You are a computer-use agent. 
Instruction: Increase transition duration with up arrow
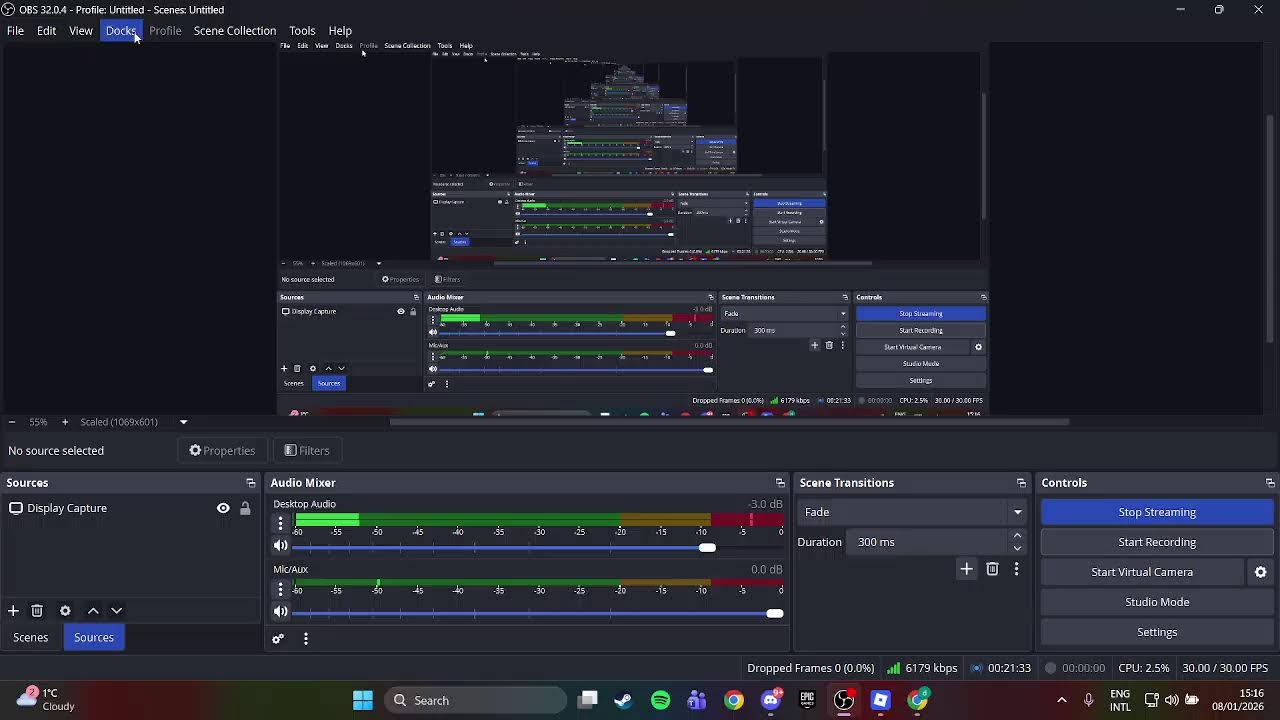[1017, 536]
